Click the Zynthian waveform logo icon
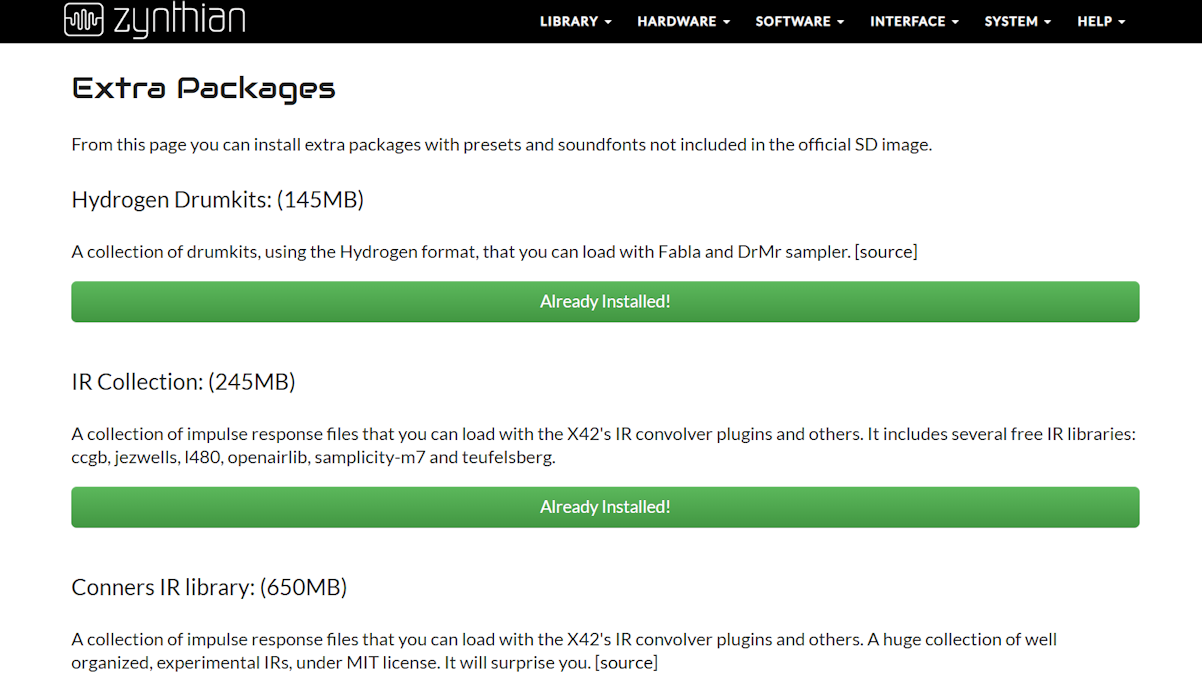This screenshot has height=689, width=1202. click(x=83, y=20)
